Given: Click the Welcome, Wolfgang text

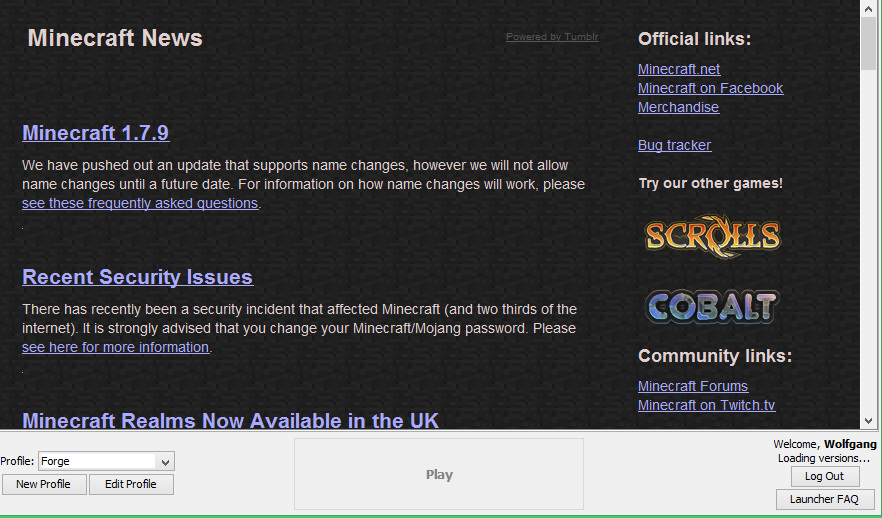Looking at the screenshot, I should [x=825, y=444].
